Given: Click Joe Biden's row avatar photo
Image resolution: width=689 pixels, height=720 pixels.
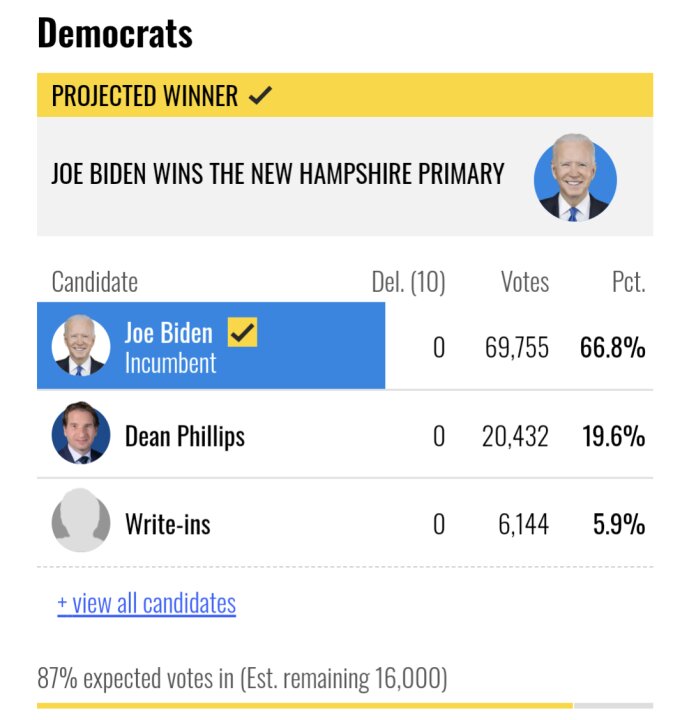Looking at the screenshot, I should point(81,345).
